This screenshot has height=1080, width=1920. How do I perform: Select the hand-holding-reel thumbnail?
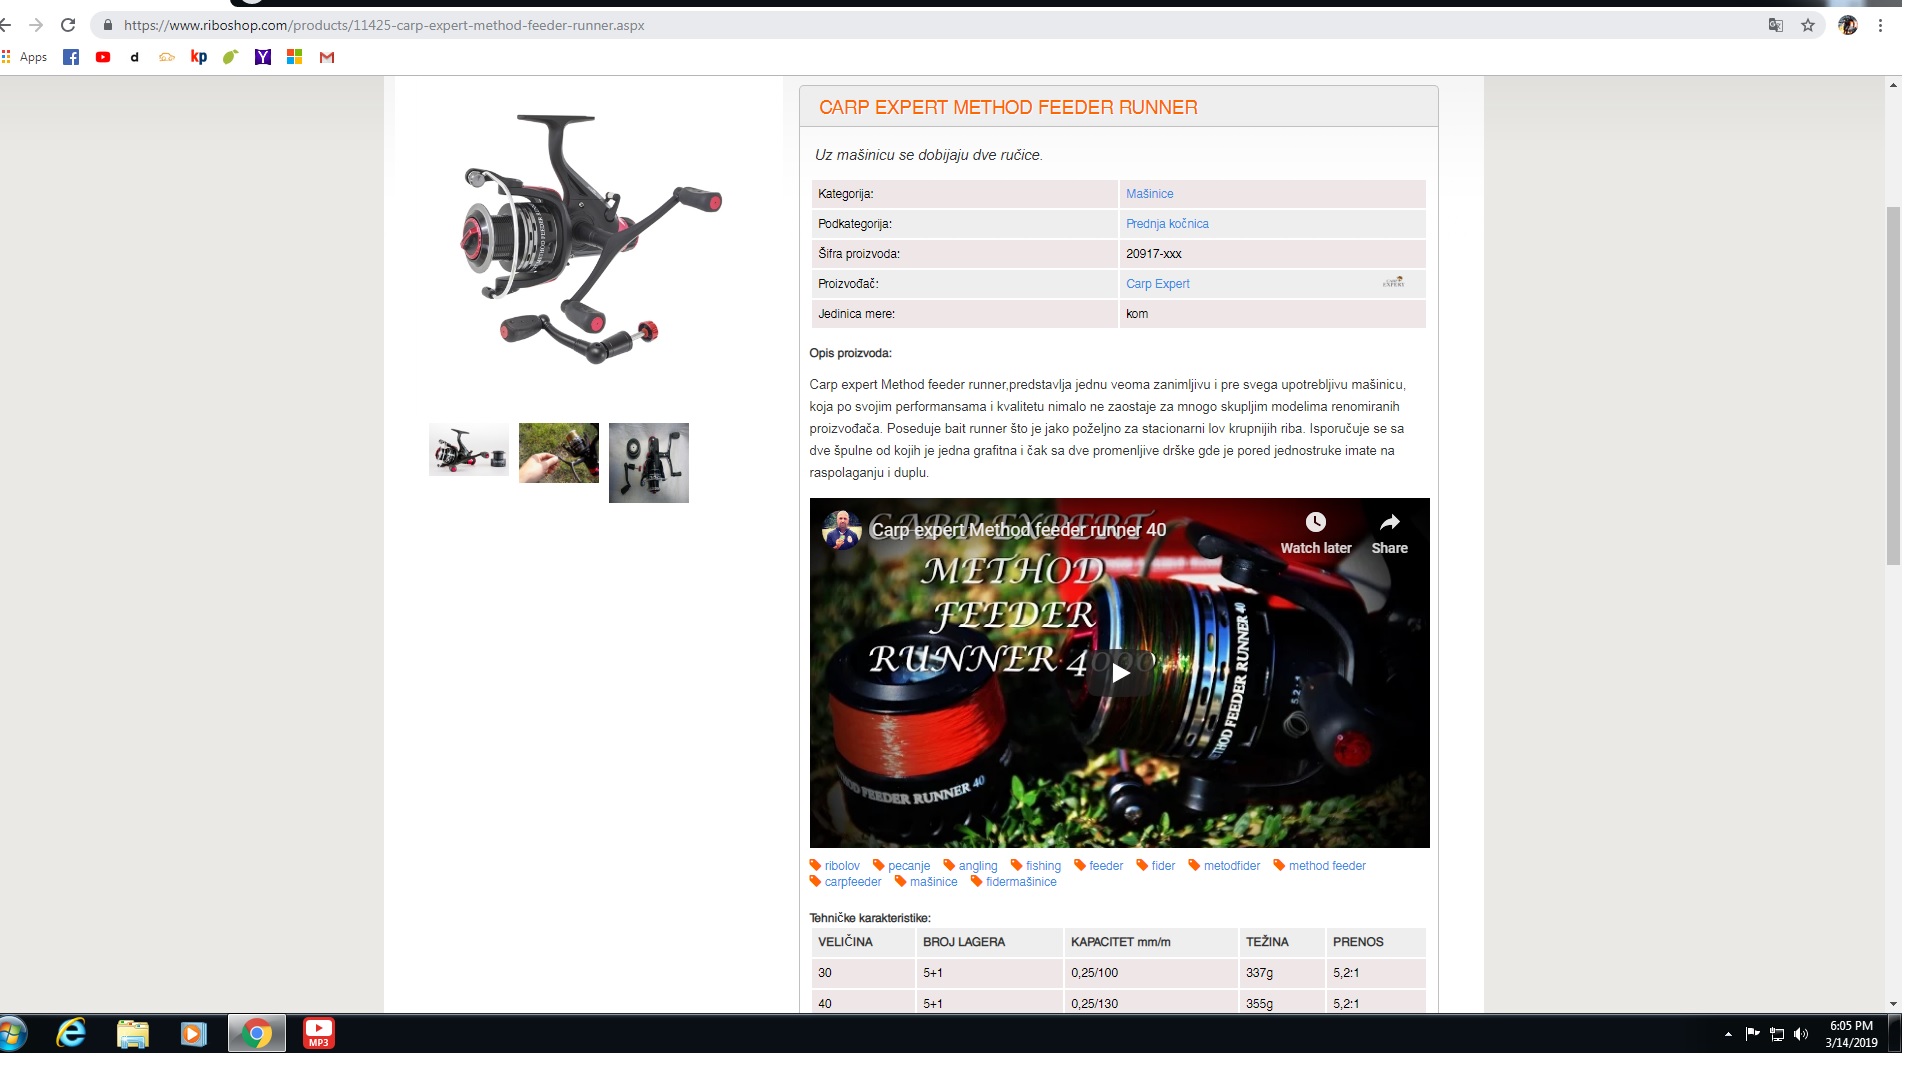[559, 453]
